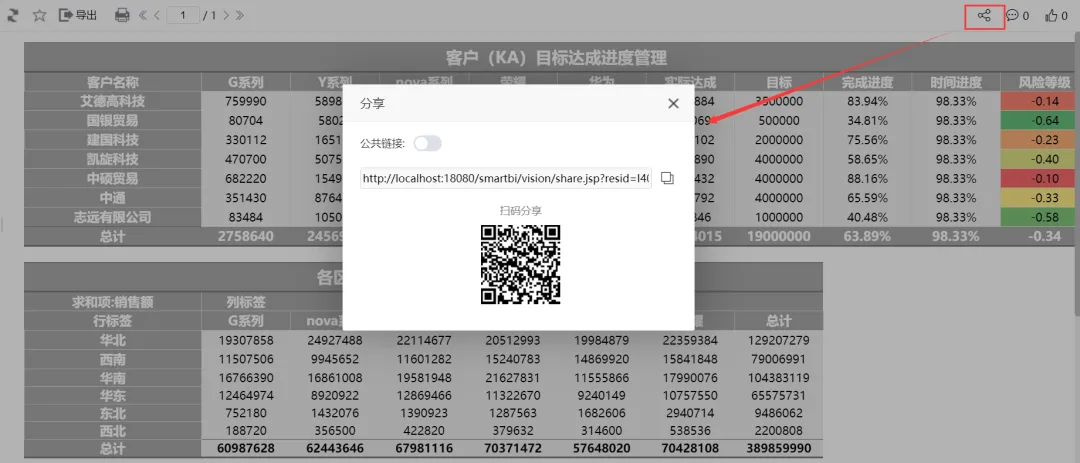
Task: Click the page number input box
Action: (183, 15)
